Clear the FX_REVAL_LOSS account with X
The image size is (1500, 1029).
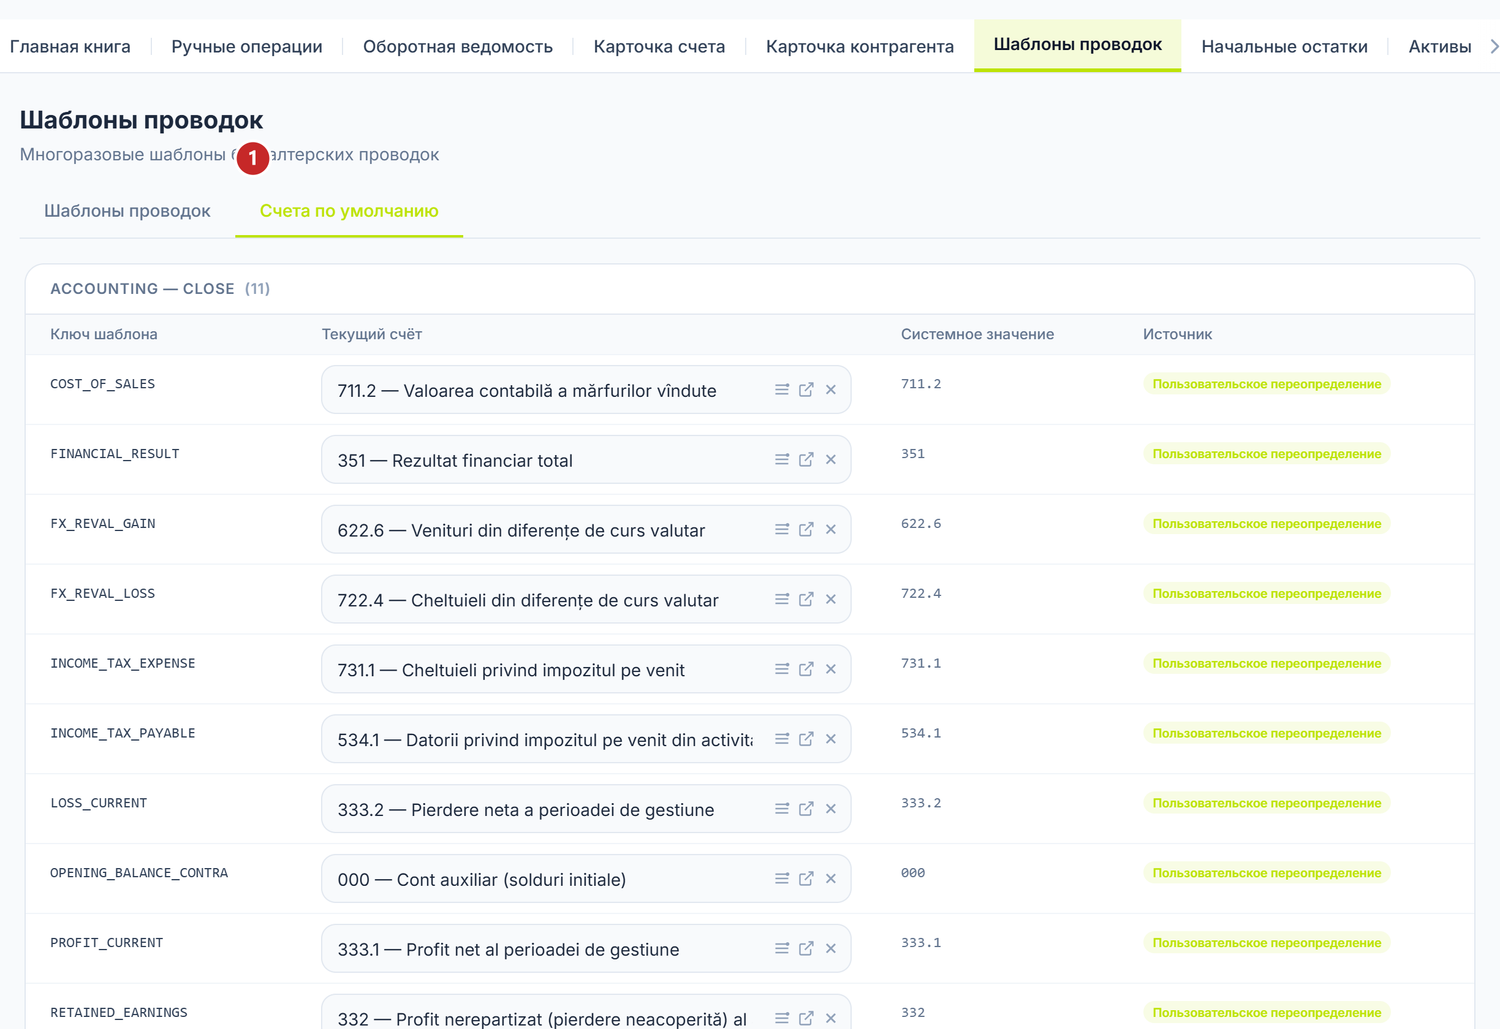click(831, 600)
